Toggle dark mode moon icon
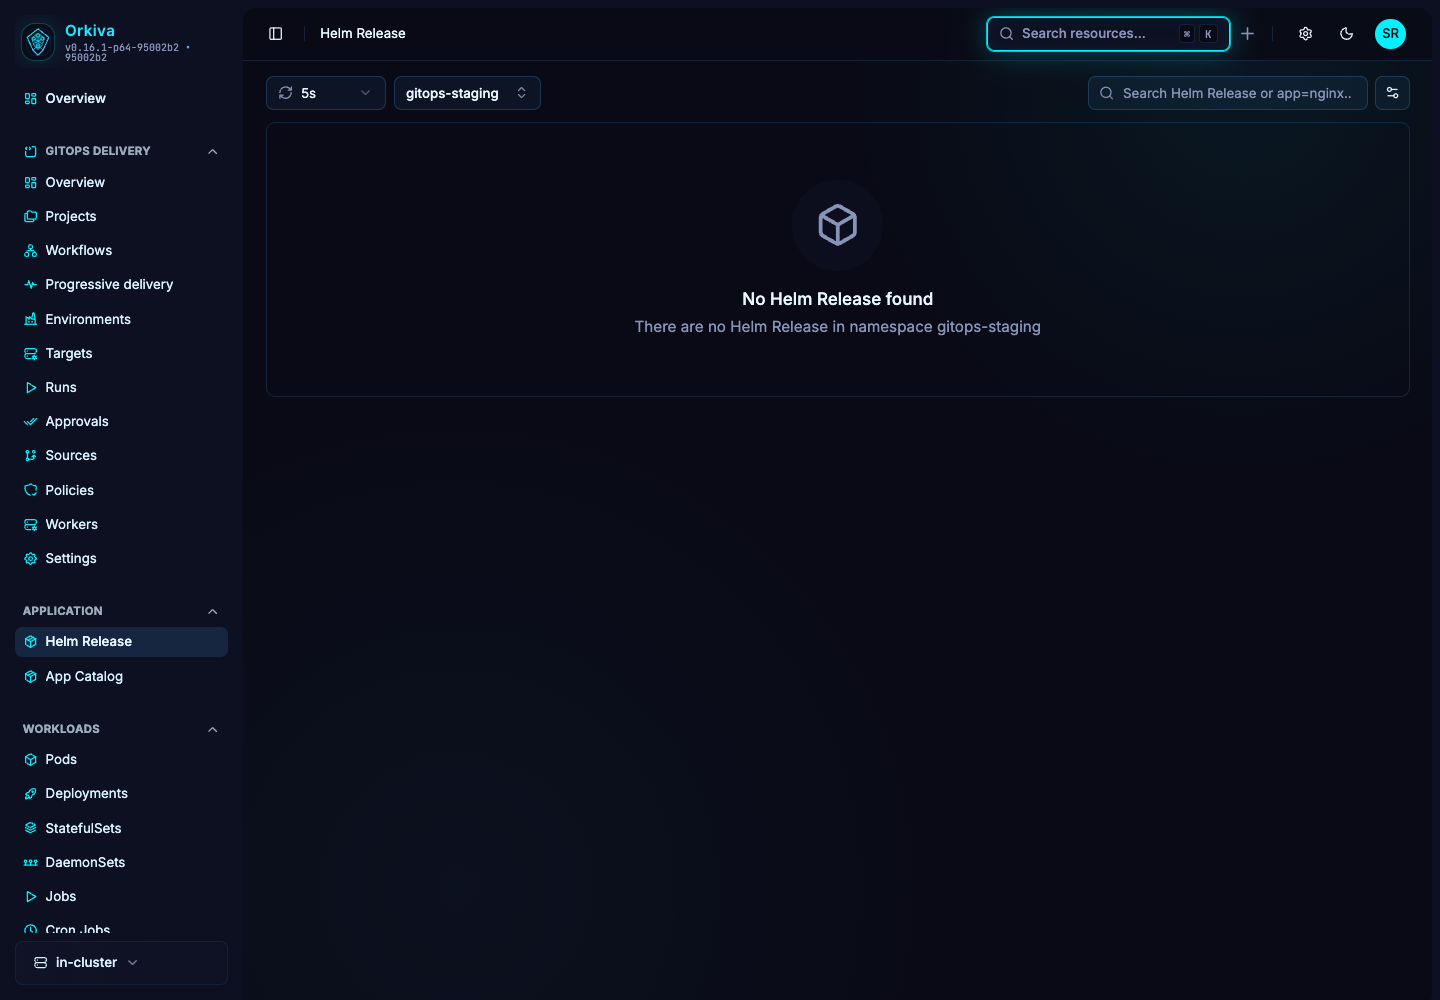This screenshot has height=1000, width=1440. (1347, 34)
